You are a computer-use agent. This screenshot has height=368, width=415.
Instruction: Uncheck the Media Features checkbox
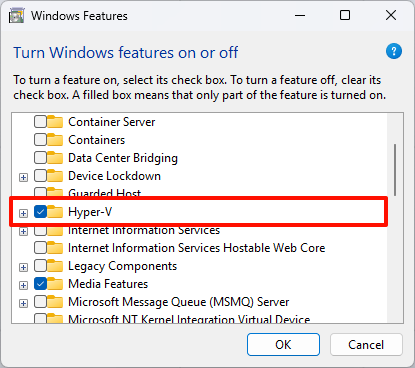(40, 284)
